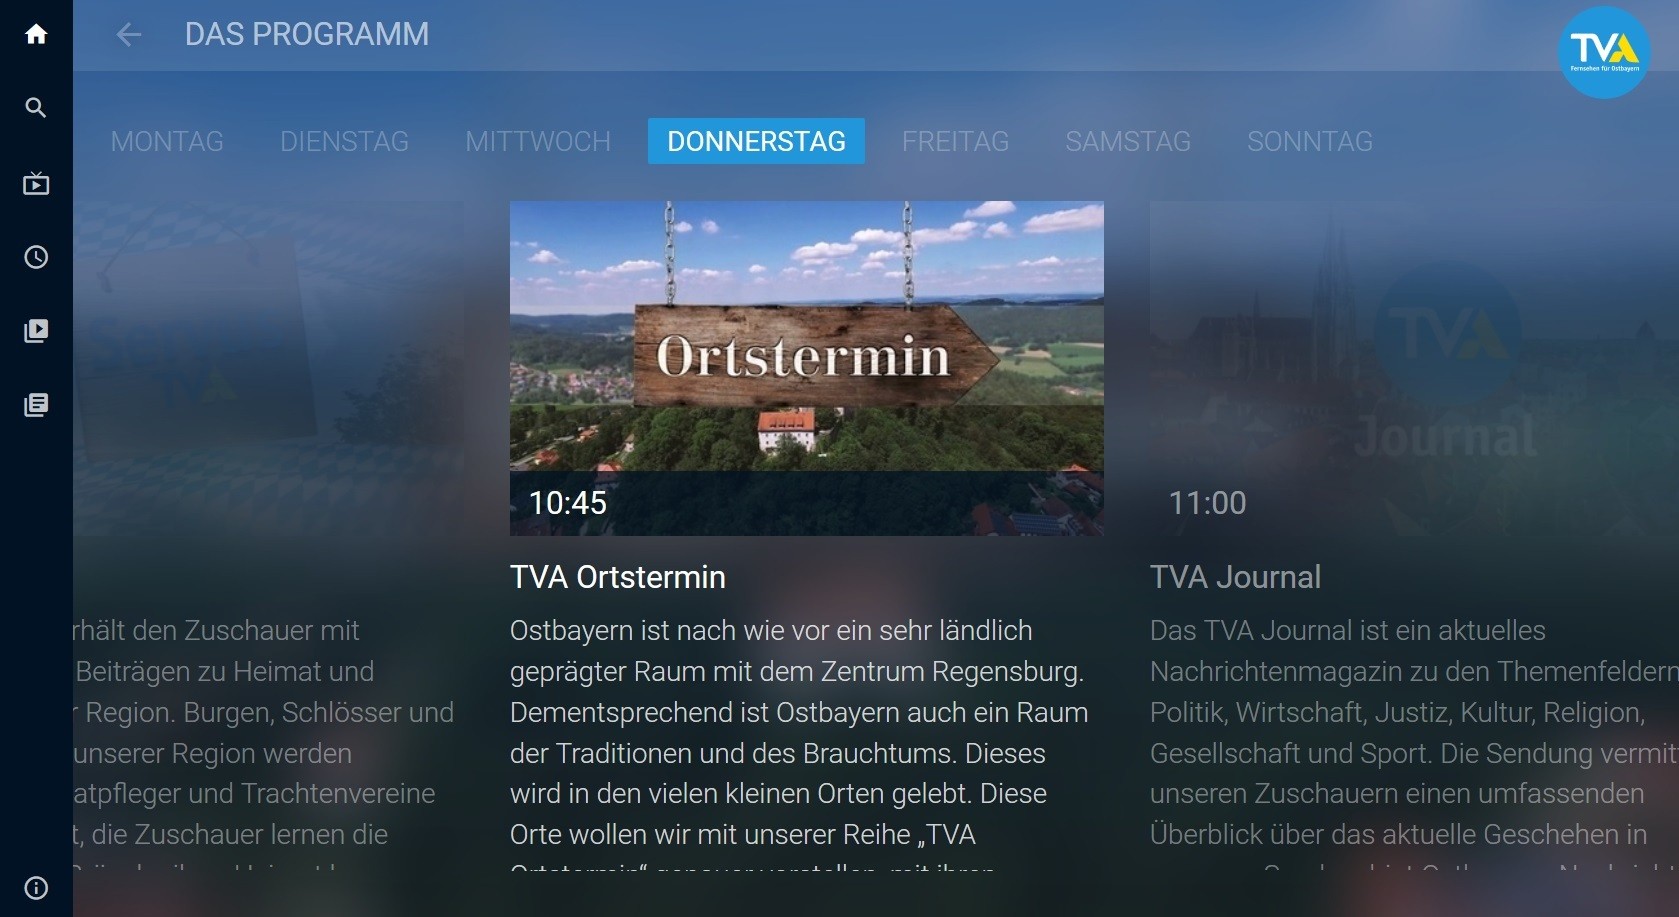Switch to the Dienstag tab
Viewport: 1679px width, 917px height.
[x=344, y=141]
